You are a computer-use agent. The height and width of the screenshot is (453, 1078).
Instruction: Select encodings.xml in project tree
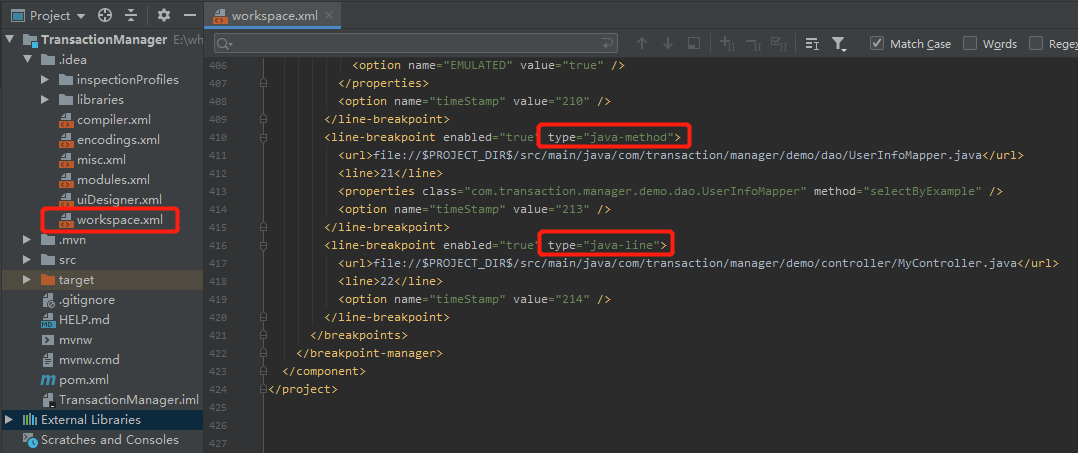click(x=118, y=140)
